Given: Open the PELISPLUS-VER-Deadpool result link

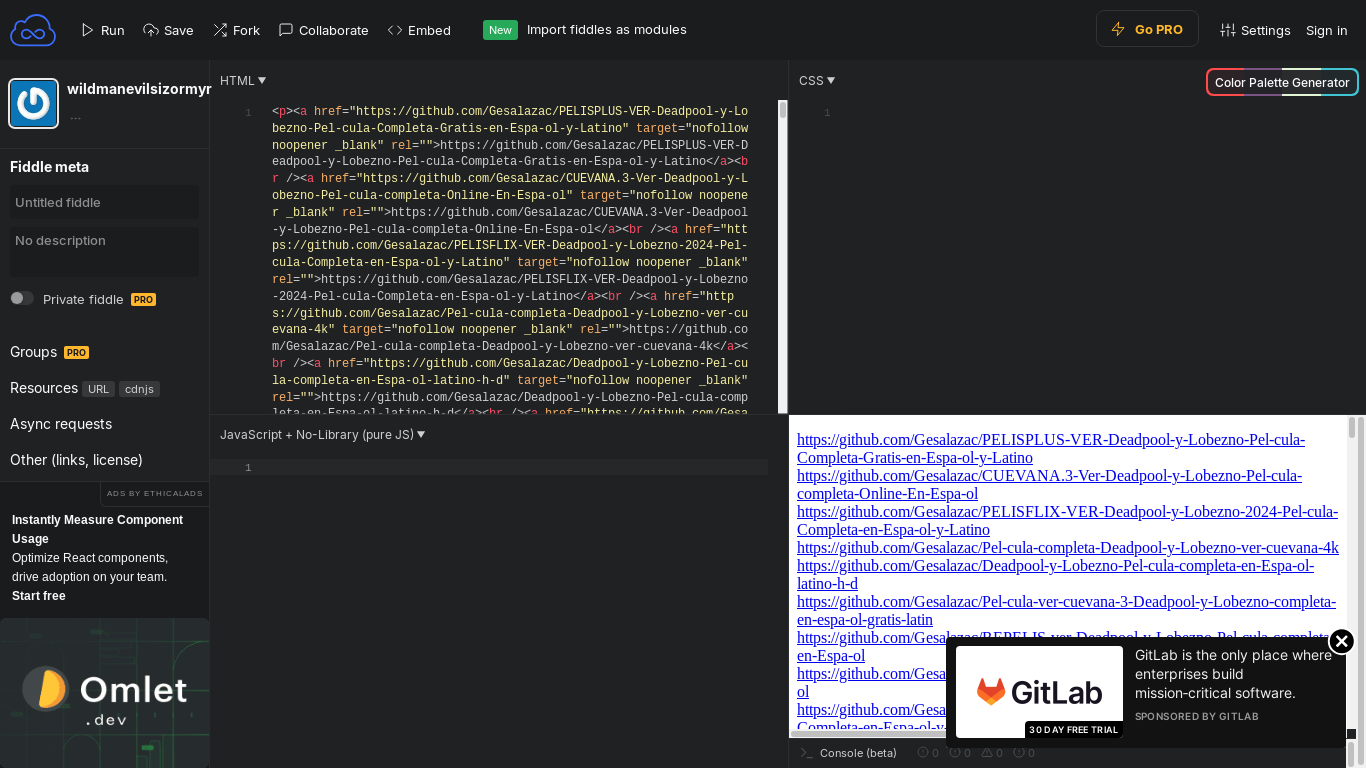Looking at the screenshot, I should pyautogui.click(x=1051, y=448).
